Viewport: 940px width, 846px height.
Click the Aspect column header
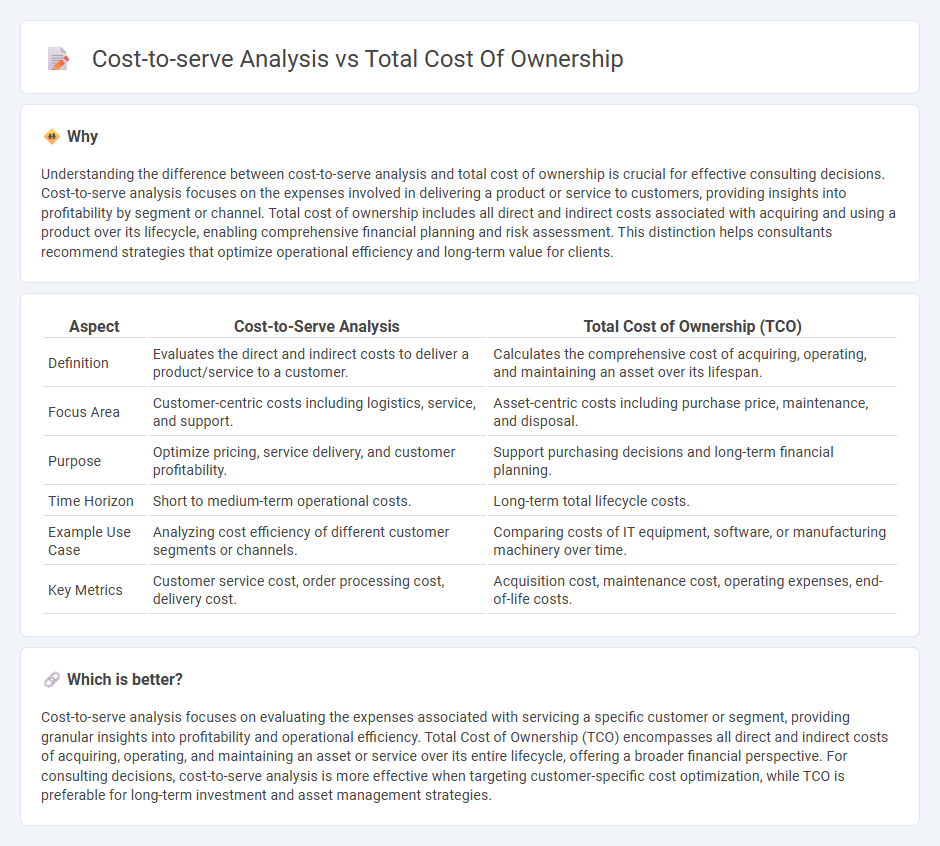[x=94, y=326]
